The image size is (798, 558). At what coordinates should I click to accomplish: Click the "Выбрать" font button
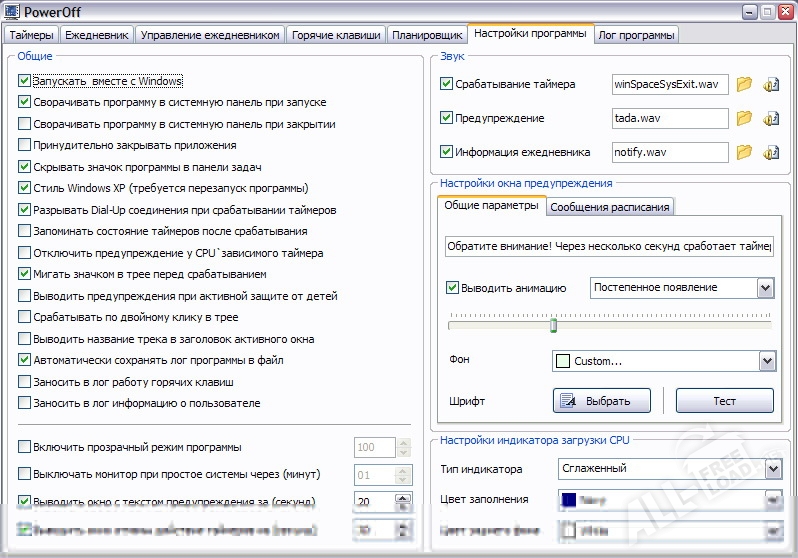(602, 401)
